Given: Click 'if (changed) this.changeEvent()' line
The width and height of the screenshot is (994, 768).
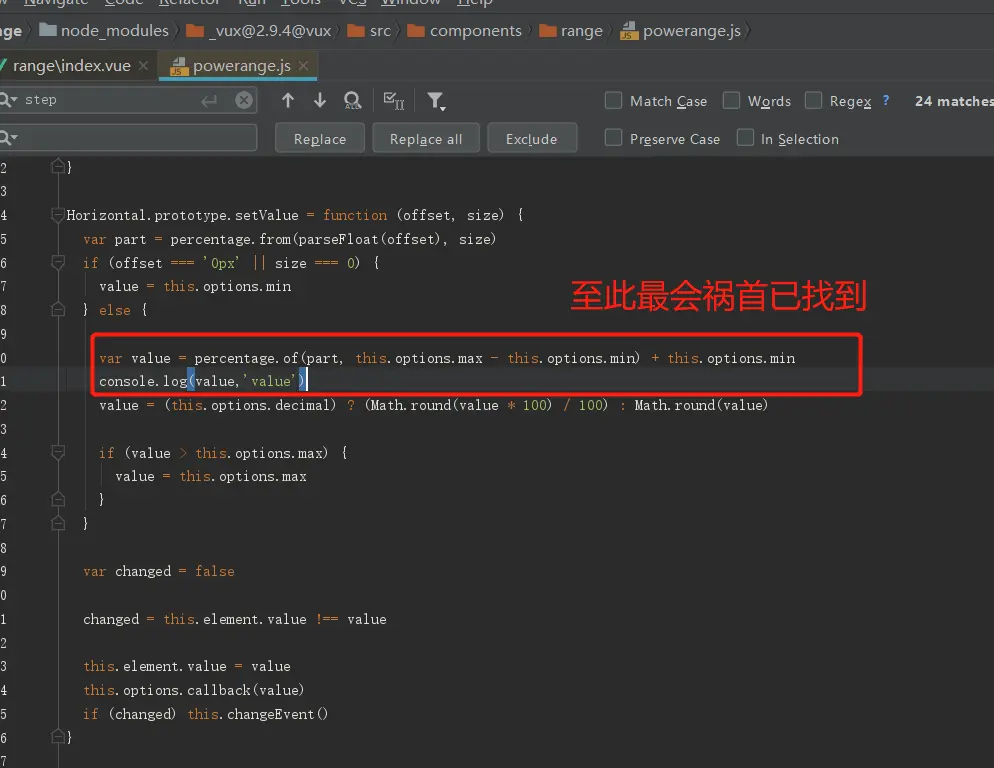Looking at the screenshot, I should click(x=205, y=714).
